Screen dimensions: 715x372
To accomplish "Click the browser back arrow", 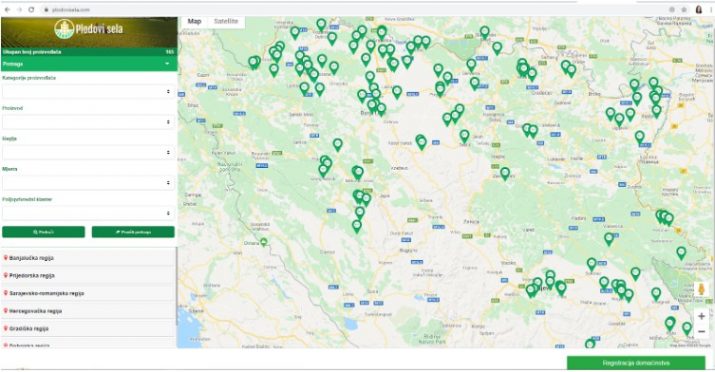I will (7, 10).
